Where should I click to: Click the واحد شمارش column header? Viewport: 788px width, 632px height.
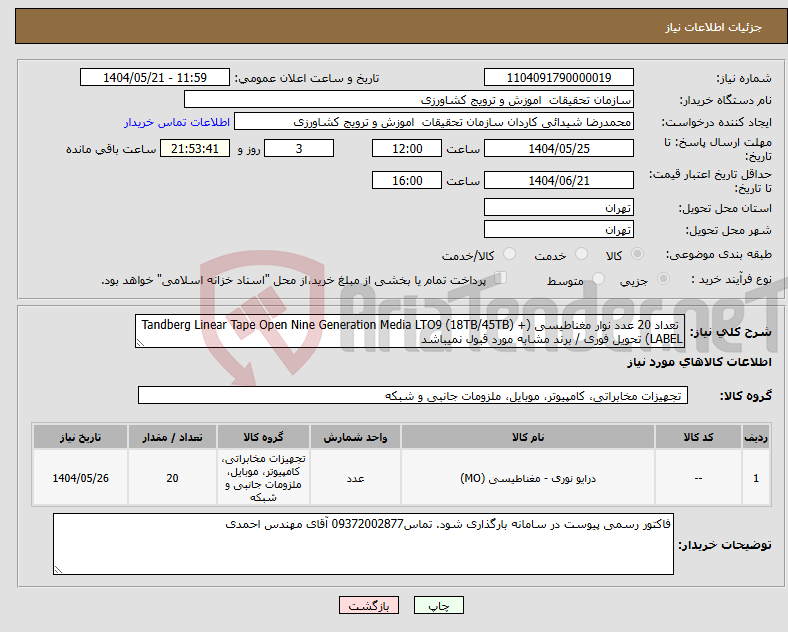coord(355,437)
